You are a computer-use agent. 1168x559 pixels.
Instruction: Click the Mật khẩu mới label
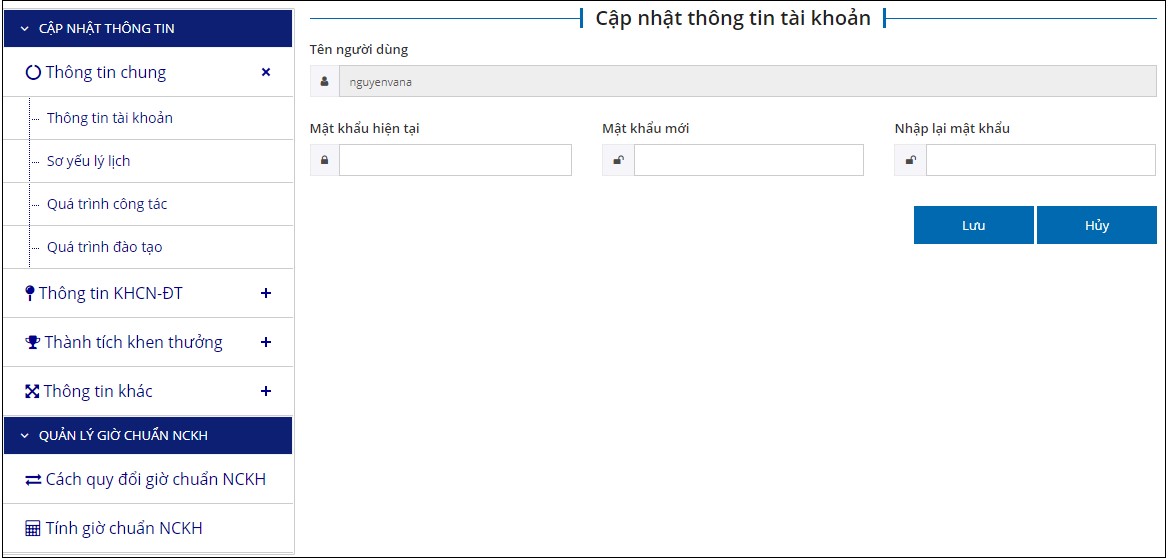[x=646, y=128]
